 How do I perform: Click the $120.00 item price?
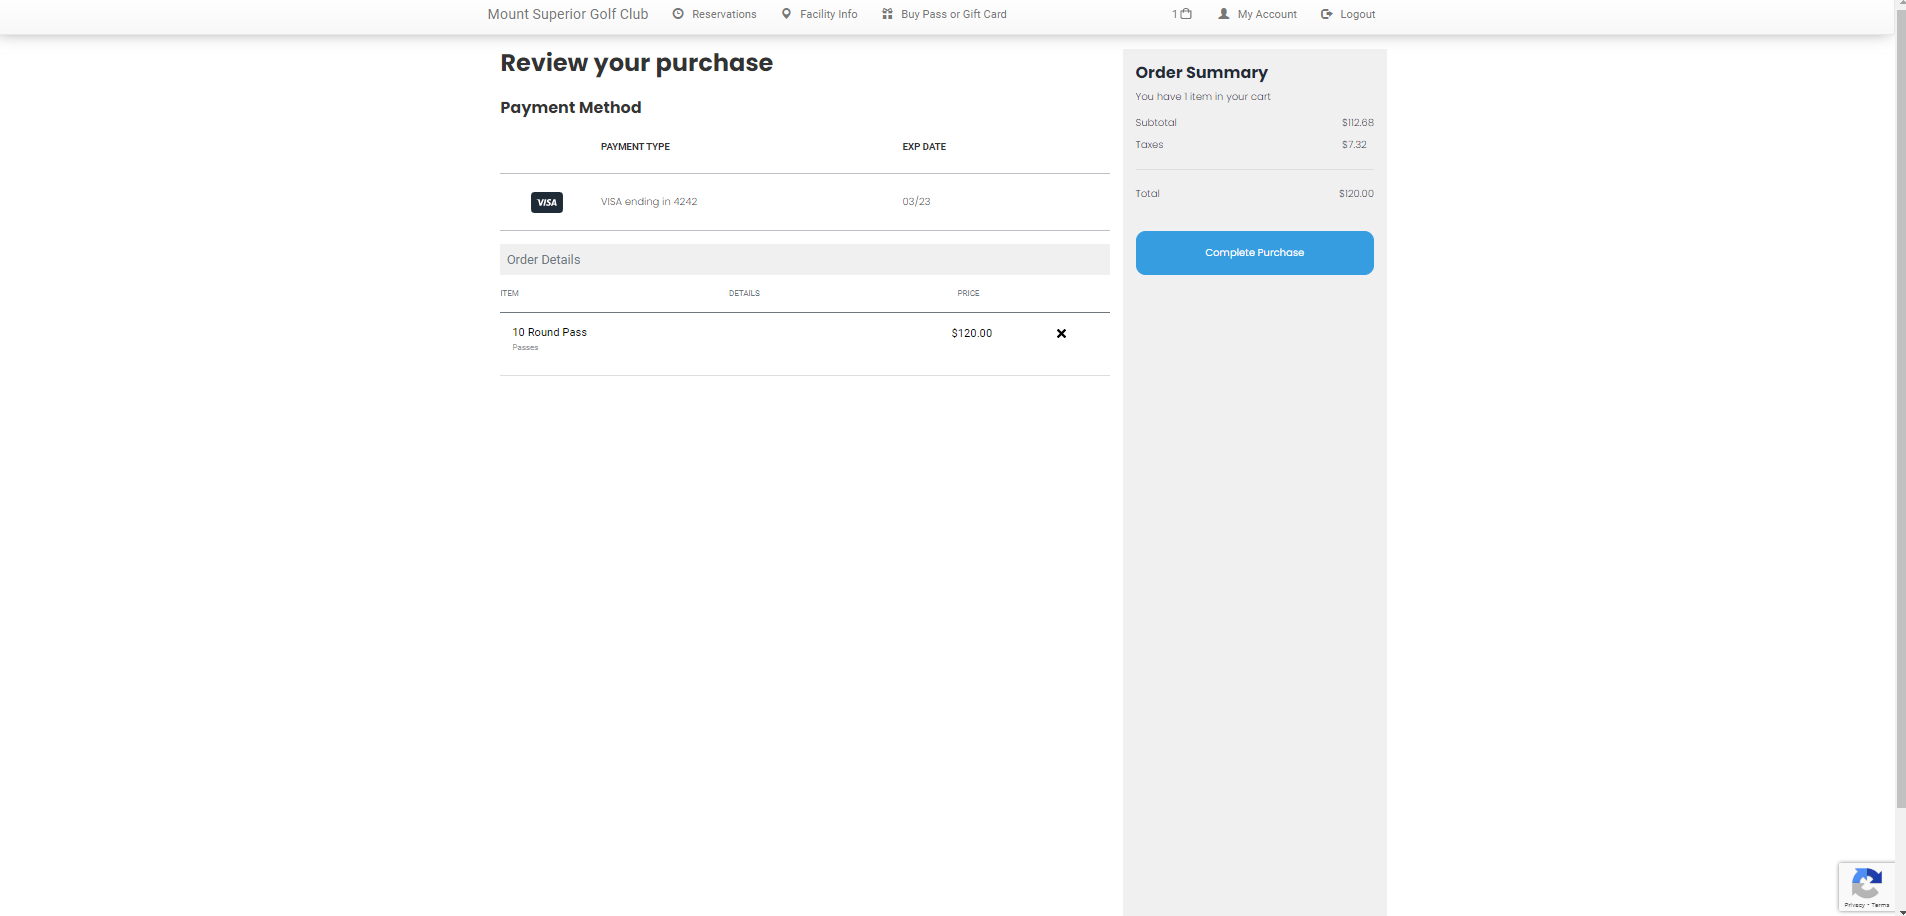click(x=971, y=333)
